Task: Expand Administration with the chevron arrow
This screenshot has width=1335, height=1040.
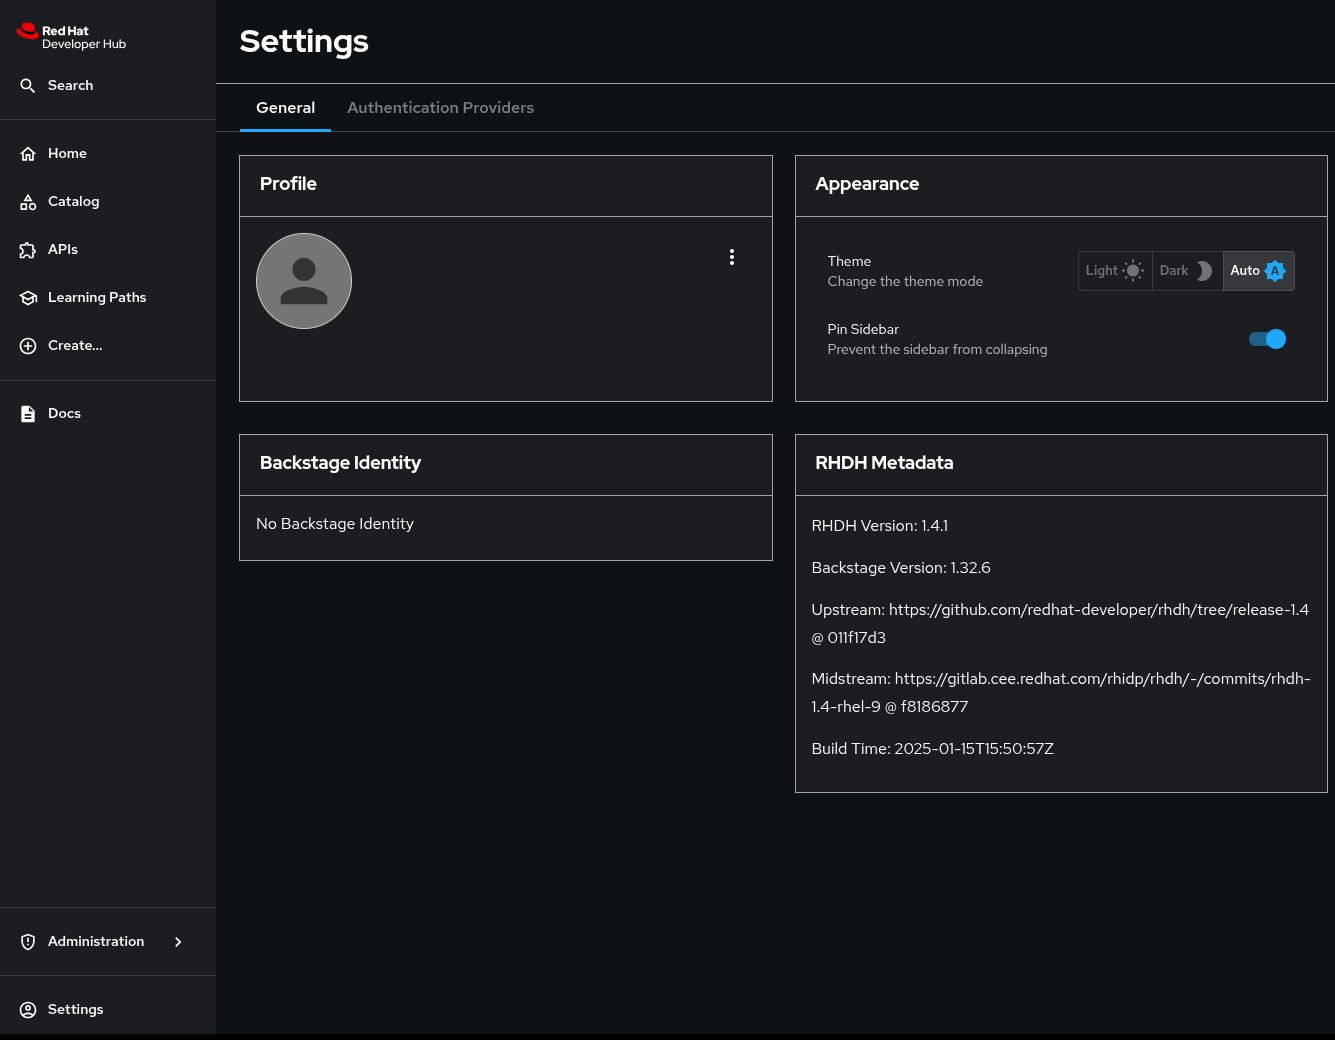Action: [178, 942]
